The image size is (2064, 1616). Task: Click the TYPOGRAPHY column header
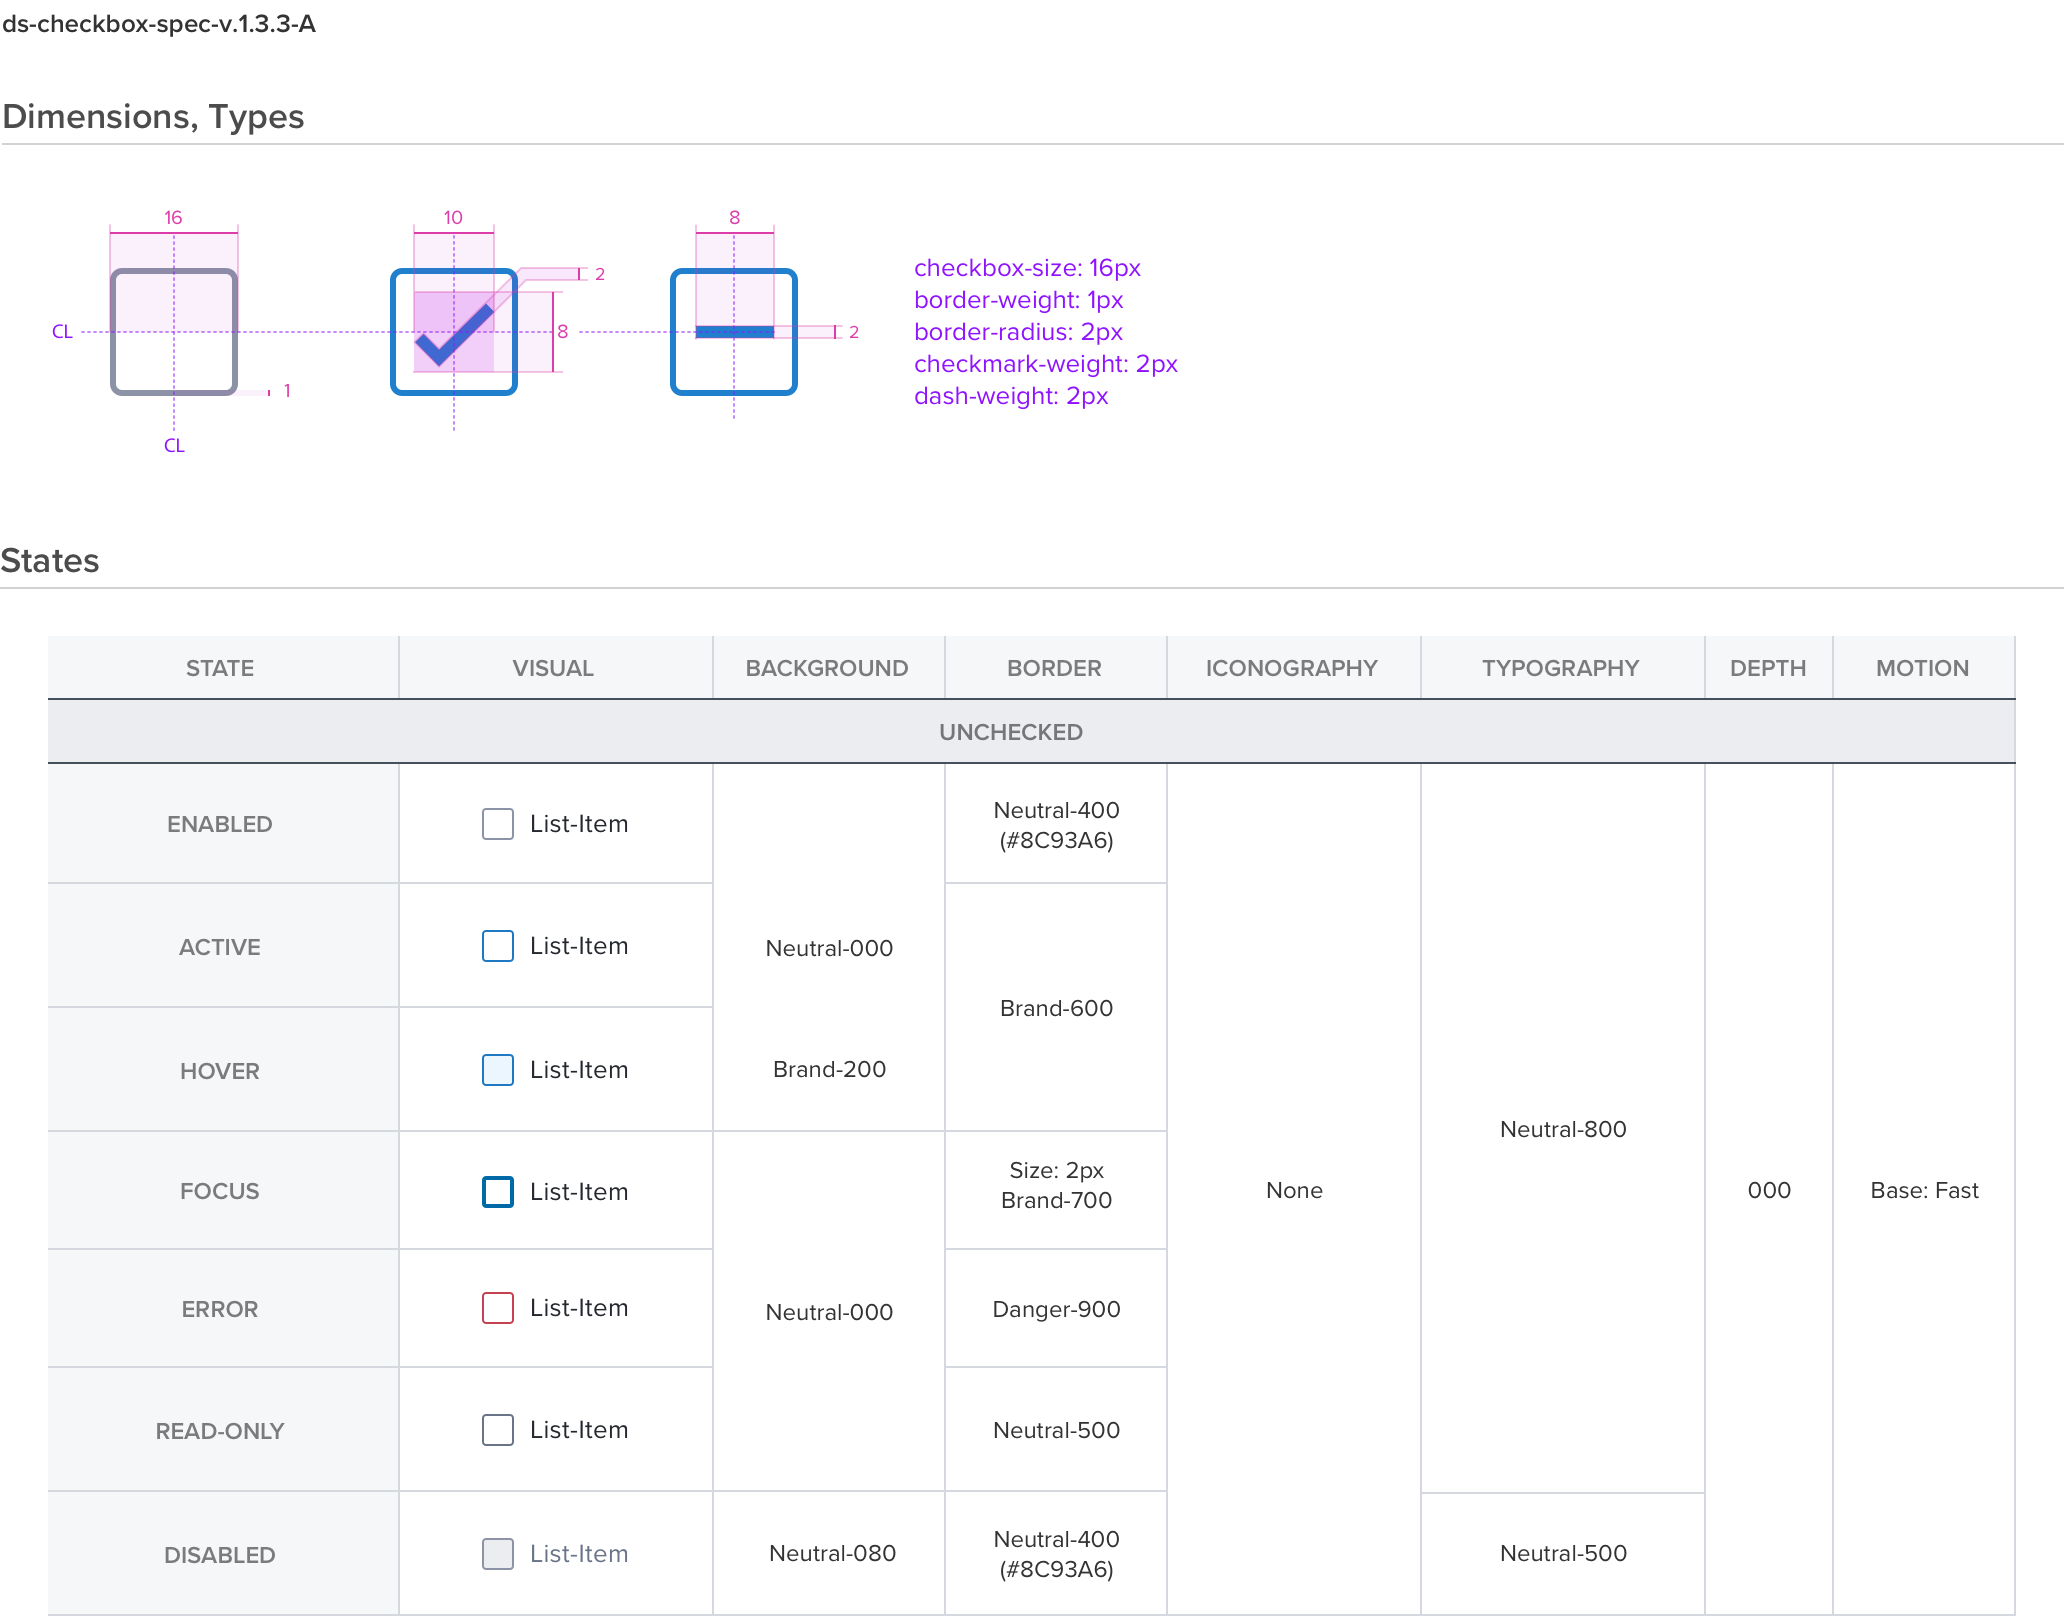[1561, 668]
